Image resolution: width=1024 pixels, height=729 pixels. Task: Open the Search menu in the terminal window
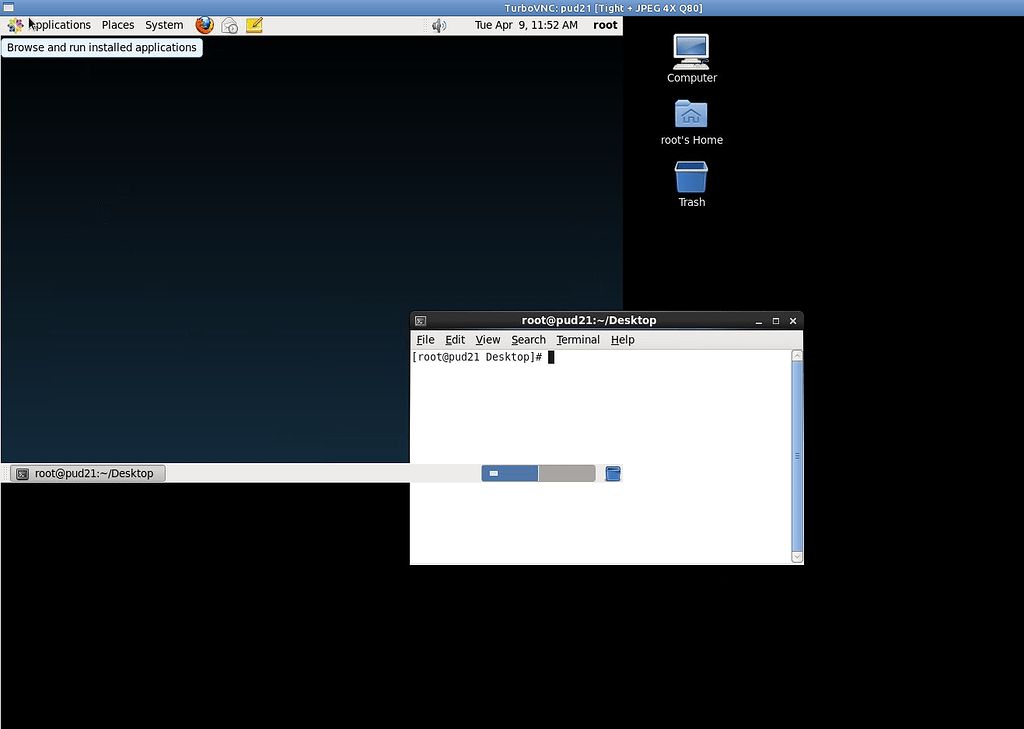(528, 340)
